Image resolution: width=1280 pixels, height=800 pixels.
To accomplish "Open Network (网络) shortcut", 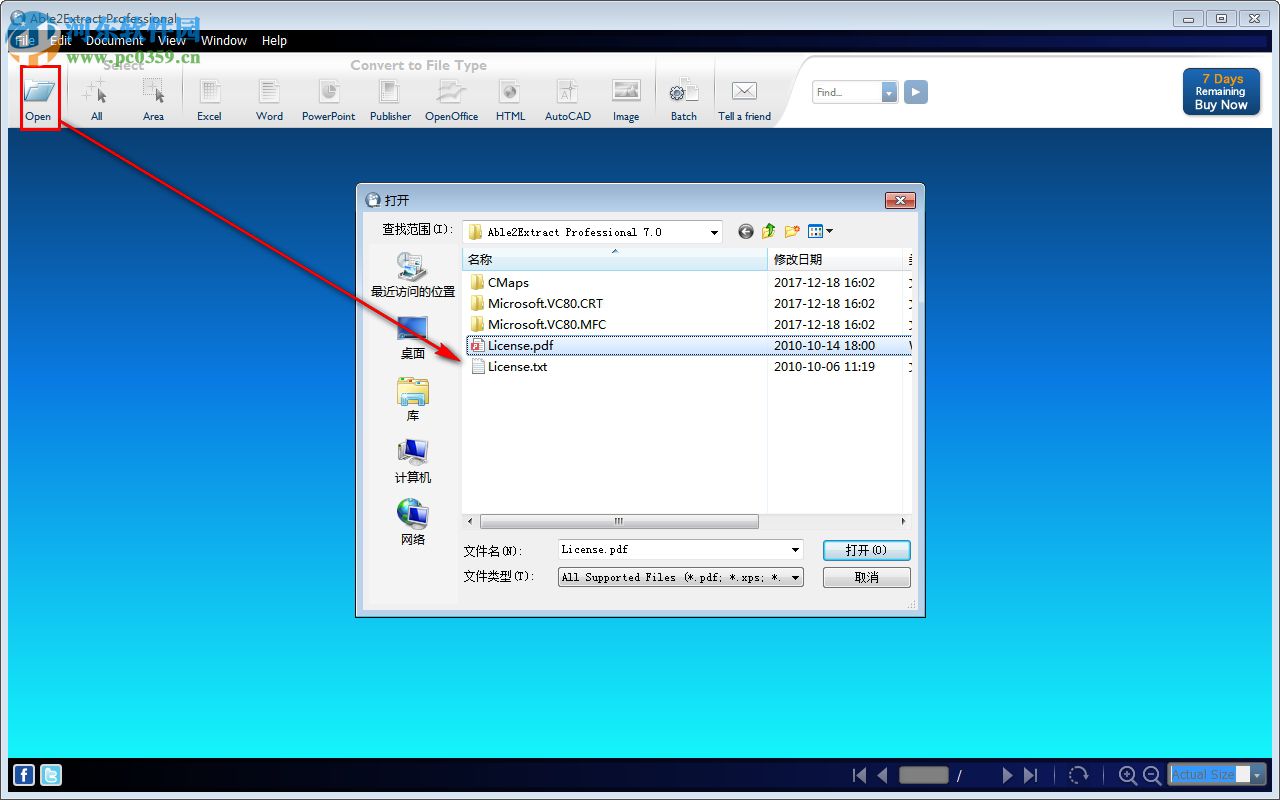I will tap(413, 524).
